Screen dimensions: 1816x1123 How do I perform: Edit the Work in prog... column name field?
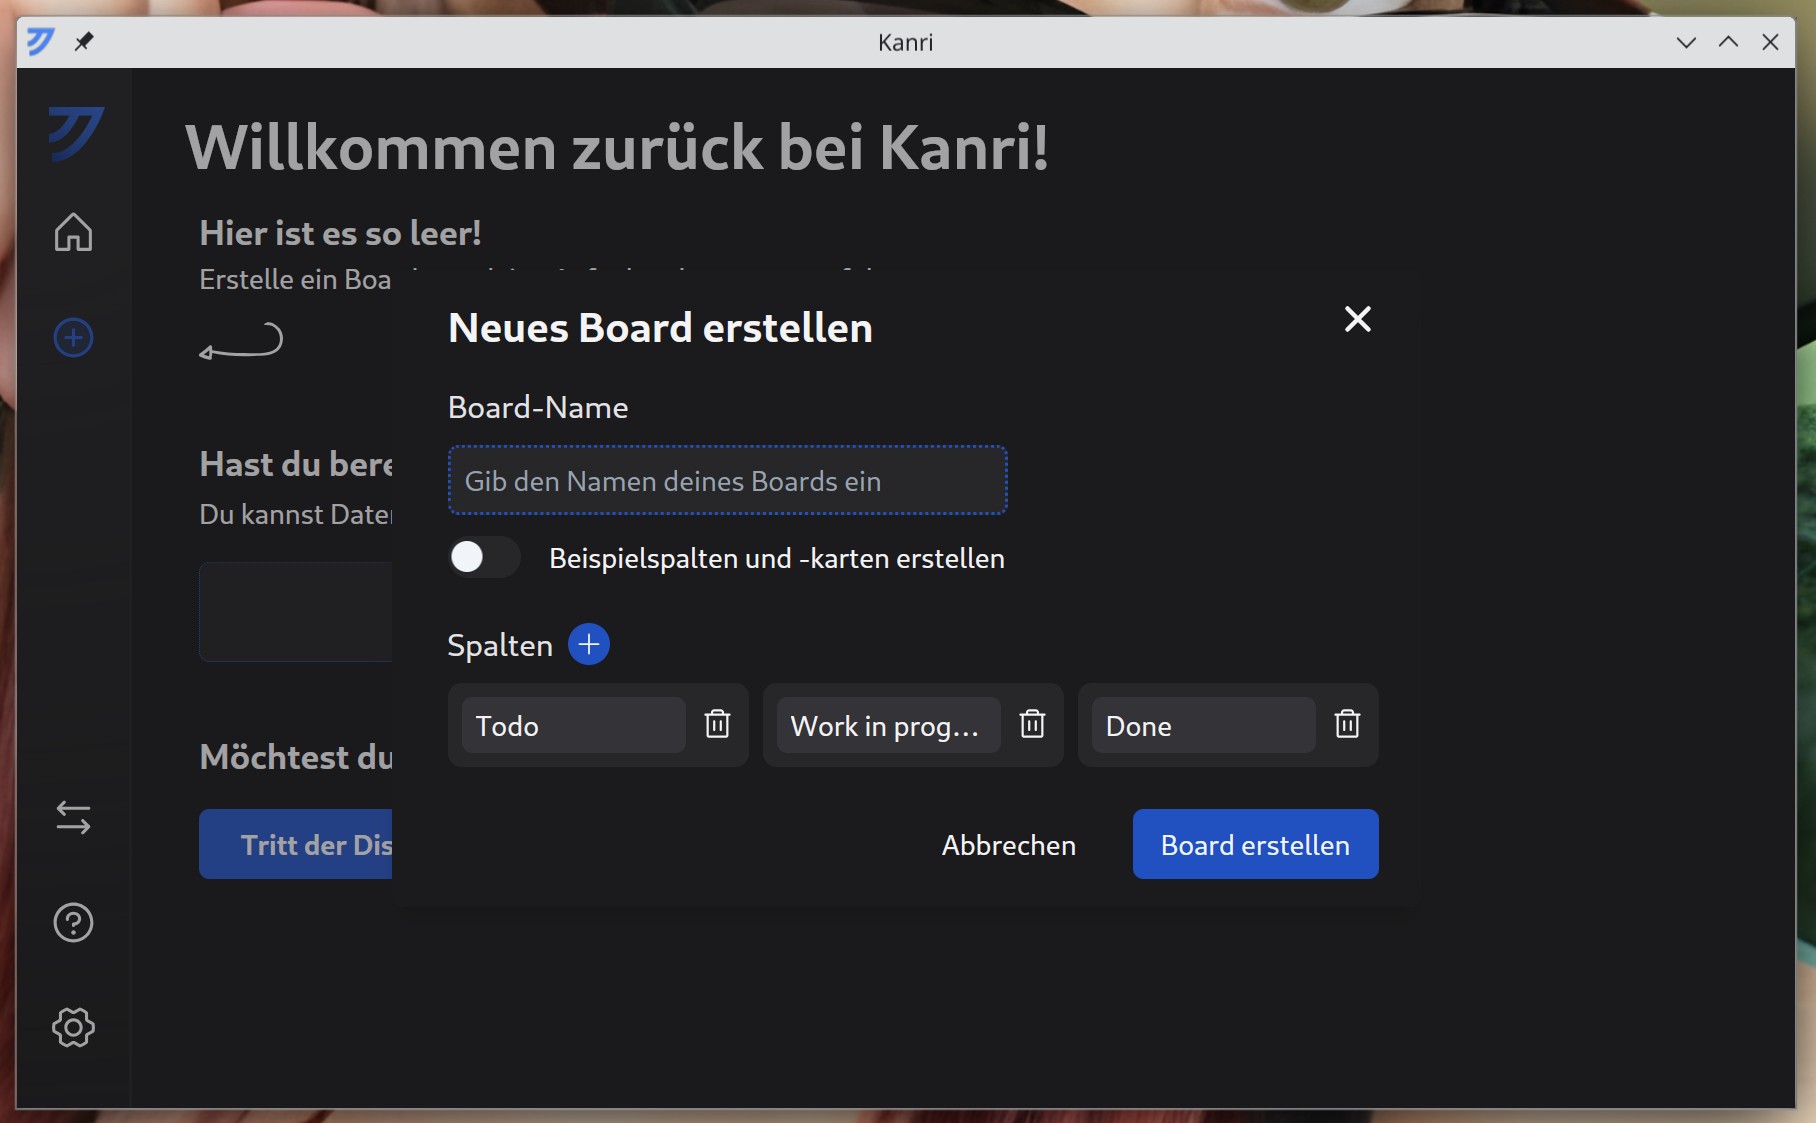888,725
